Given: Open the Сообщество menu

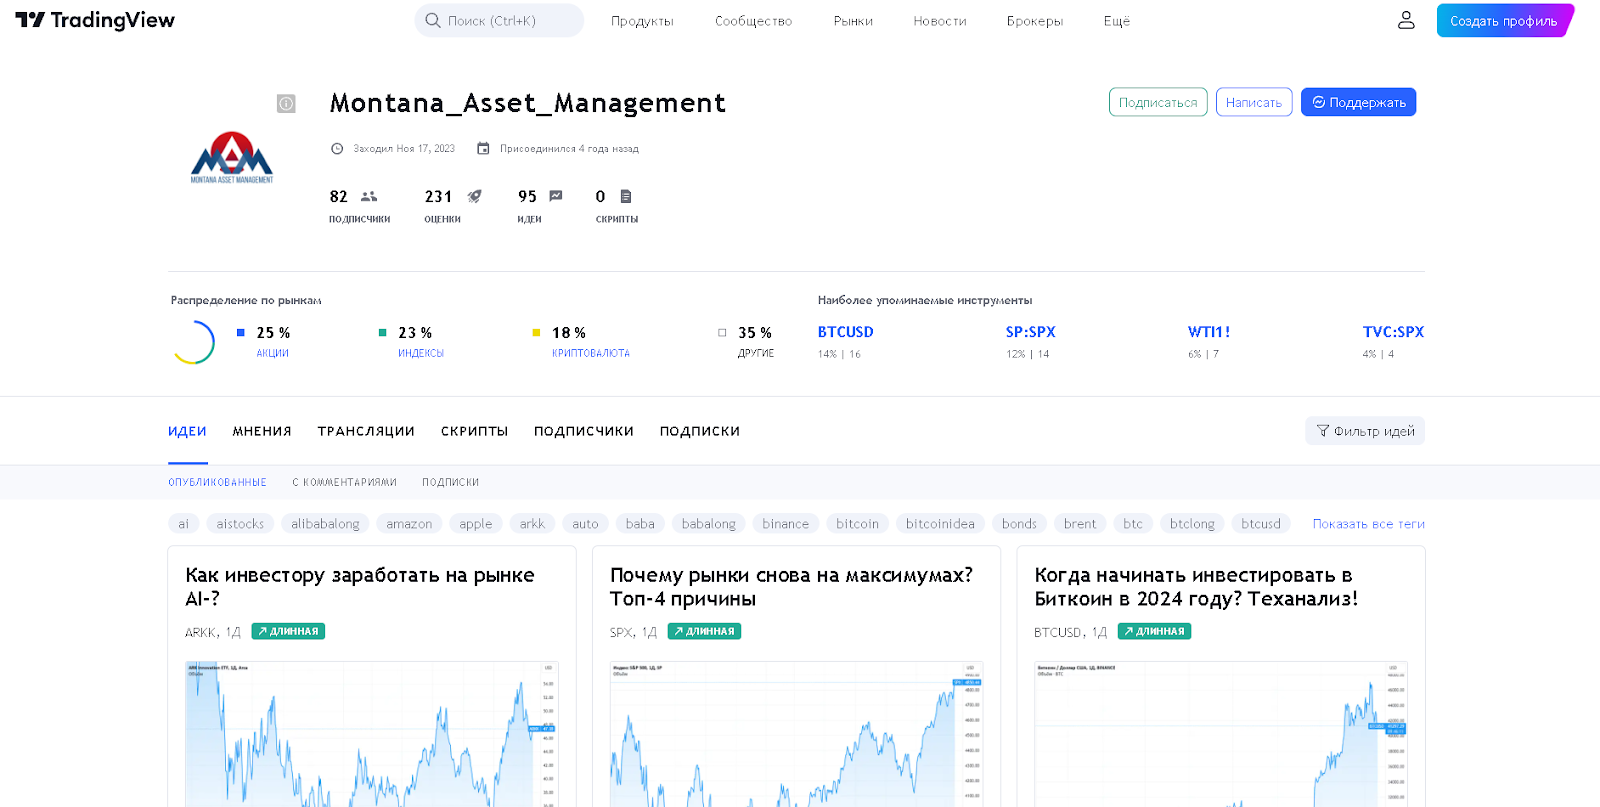Looking at the screenshot, I should coord(753,20).
